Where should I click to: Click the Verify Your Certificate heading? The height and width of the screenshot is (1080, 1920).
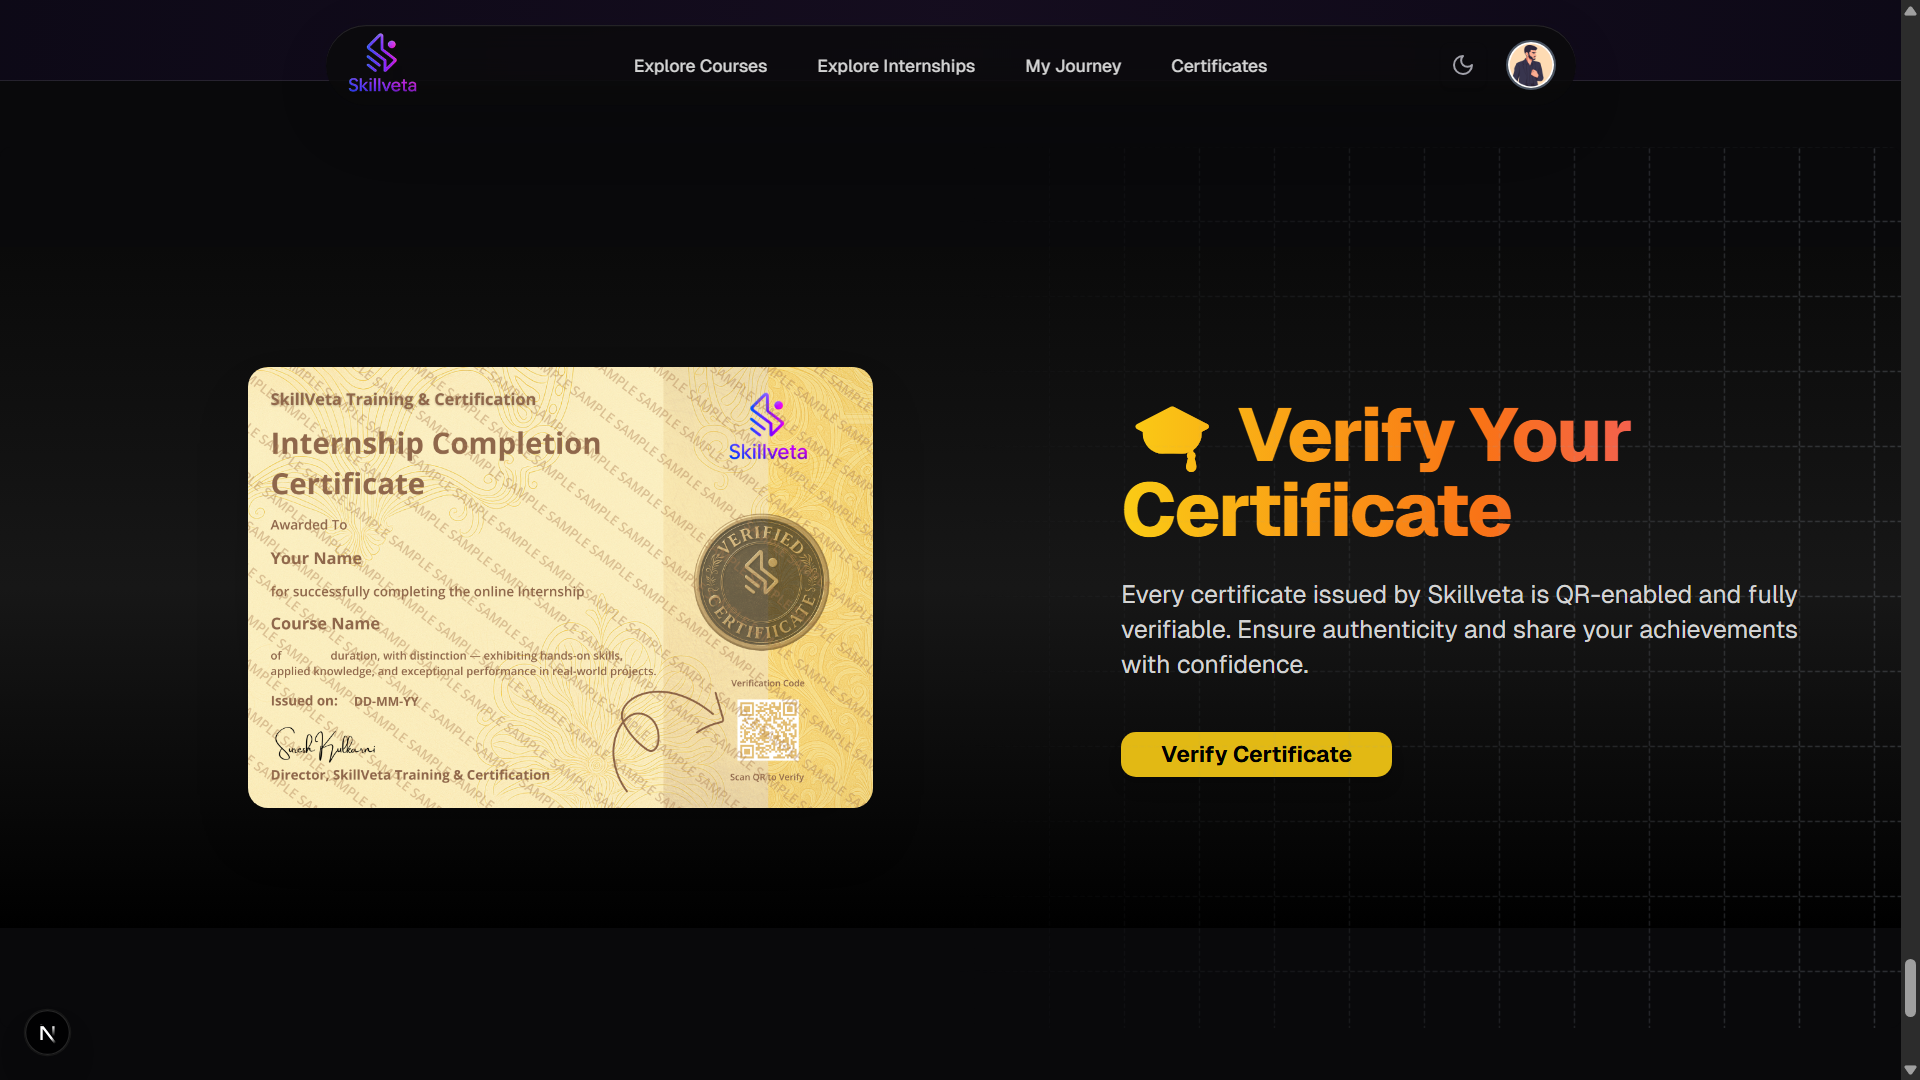click(x=1376, y=472)
